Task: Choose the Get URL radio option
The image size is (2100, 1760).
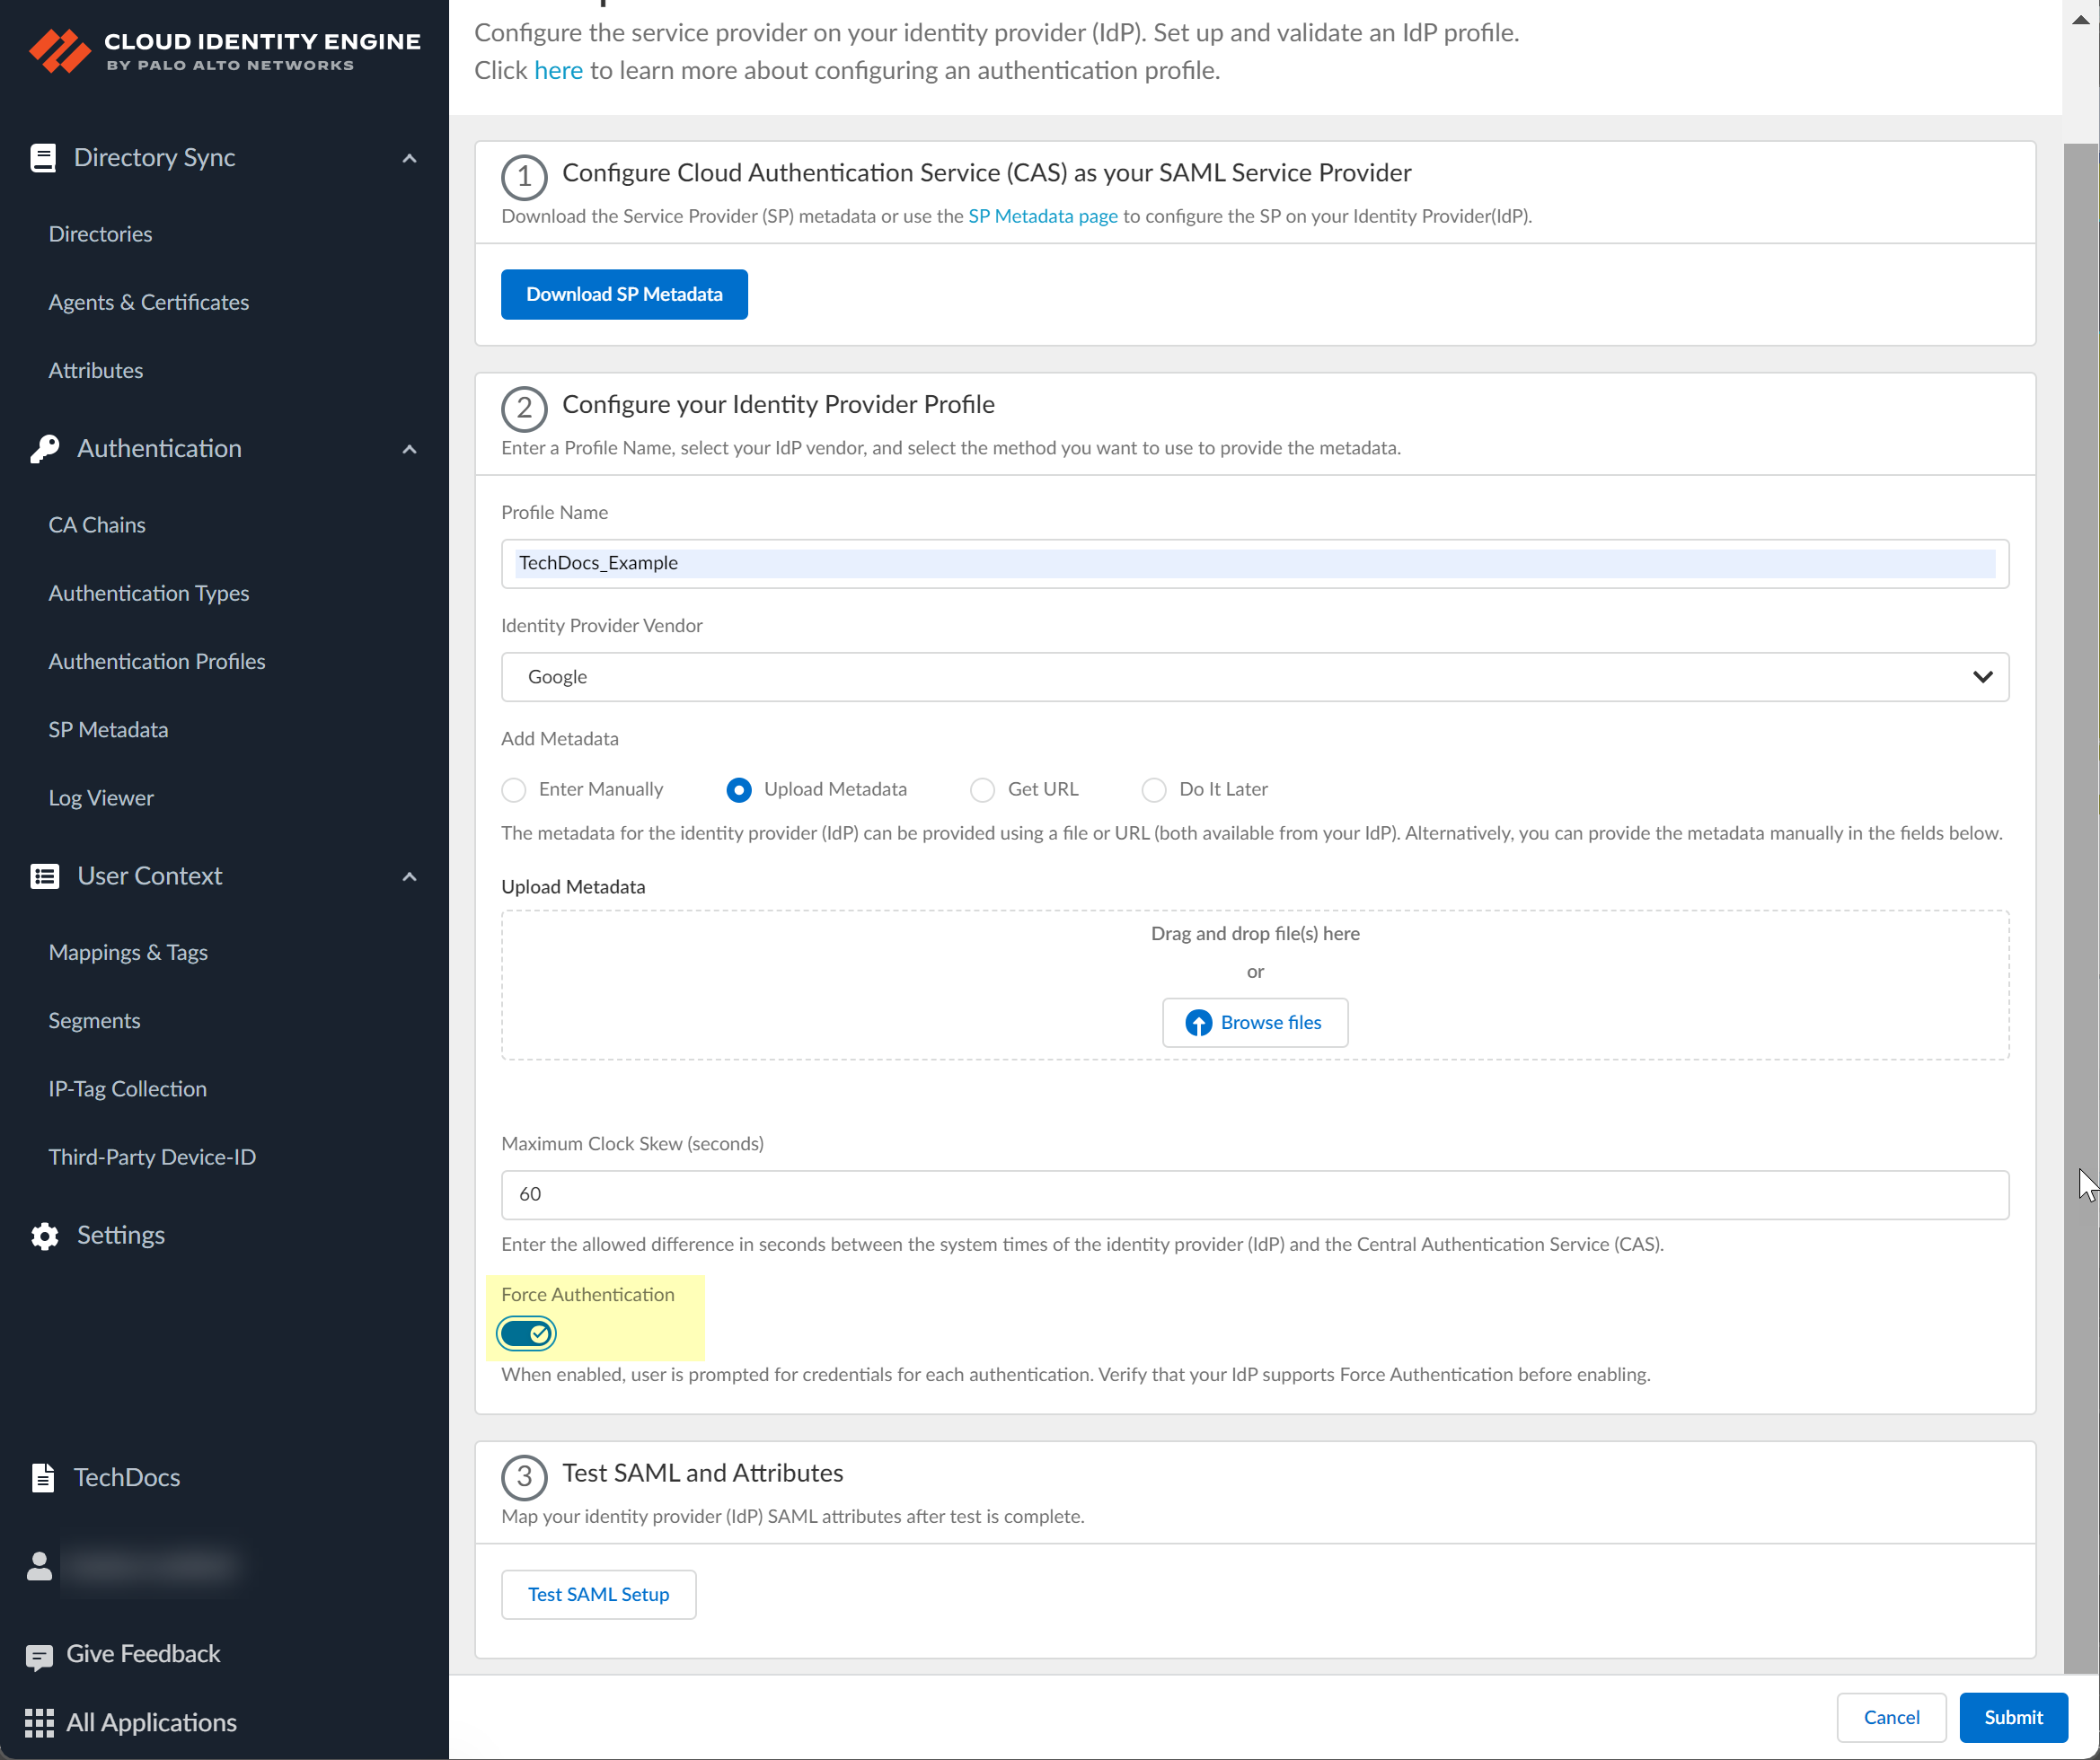Action: [982, 790]
